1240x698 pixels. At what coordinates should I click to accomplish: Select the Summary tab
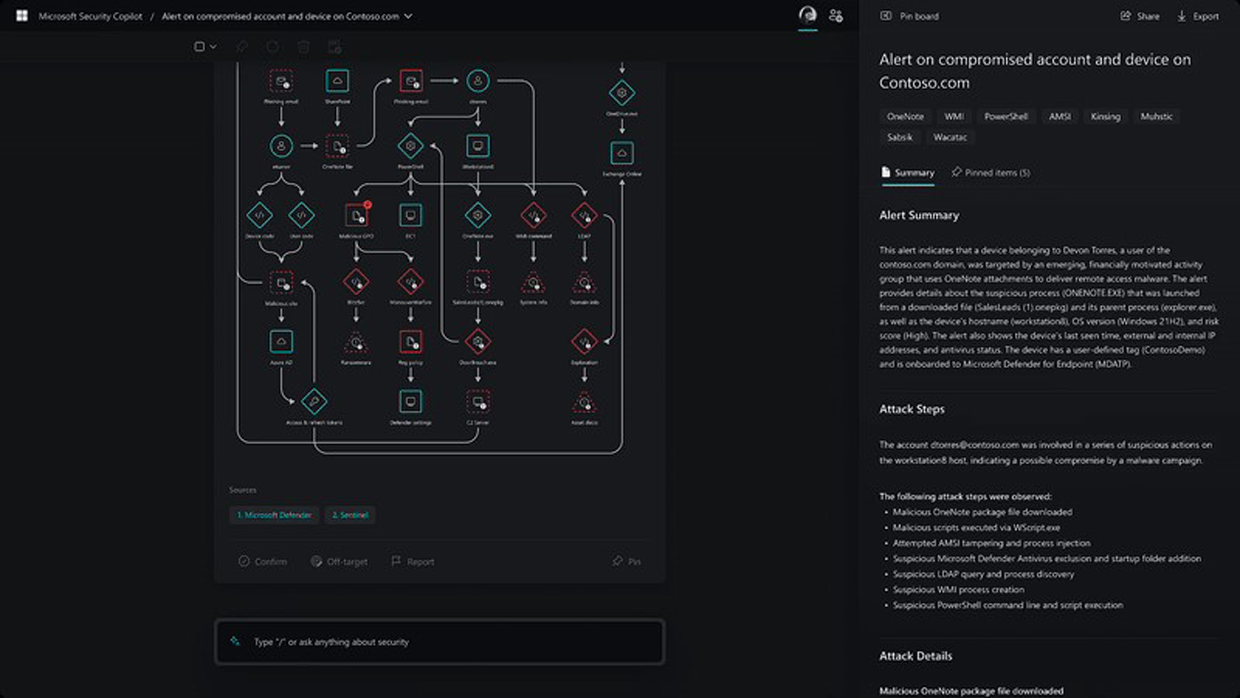coord(906,172)
